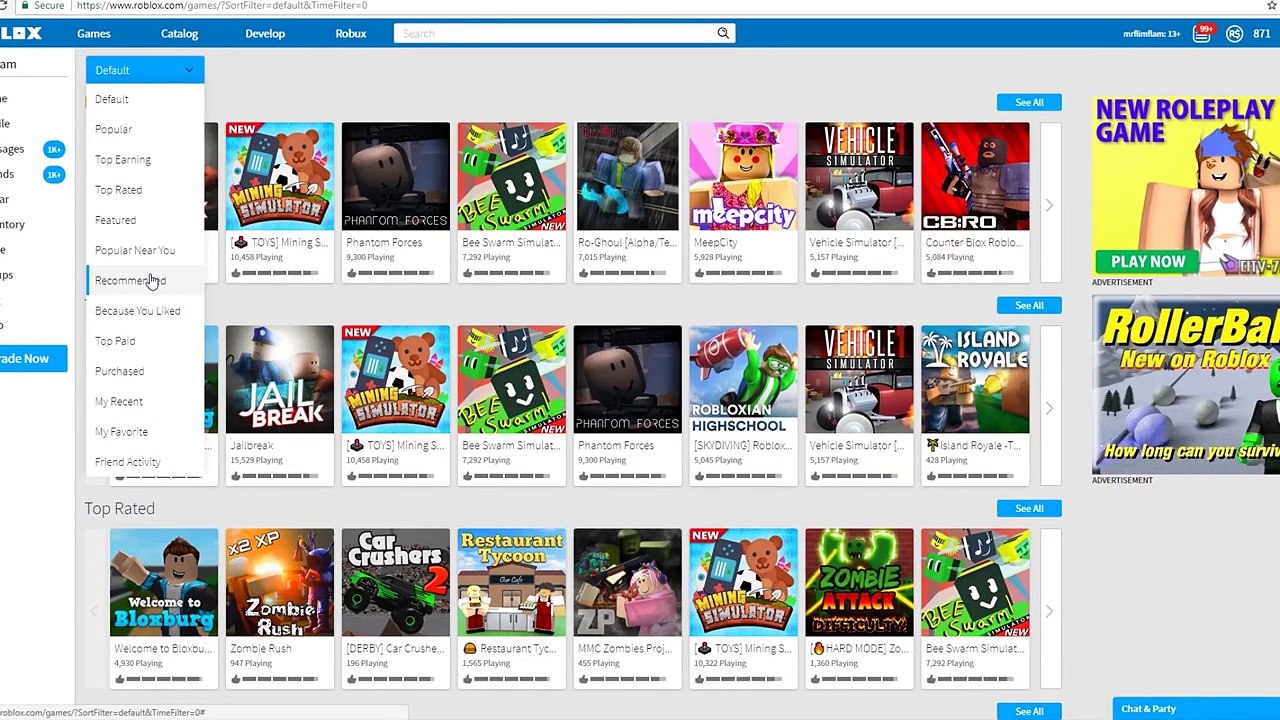The image size is (1280, 720).
Task: Open the Jailbreak game thumbnail
Action: [280, 379]
